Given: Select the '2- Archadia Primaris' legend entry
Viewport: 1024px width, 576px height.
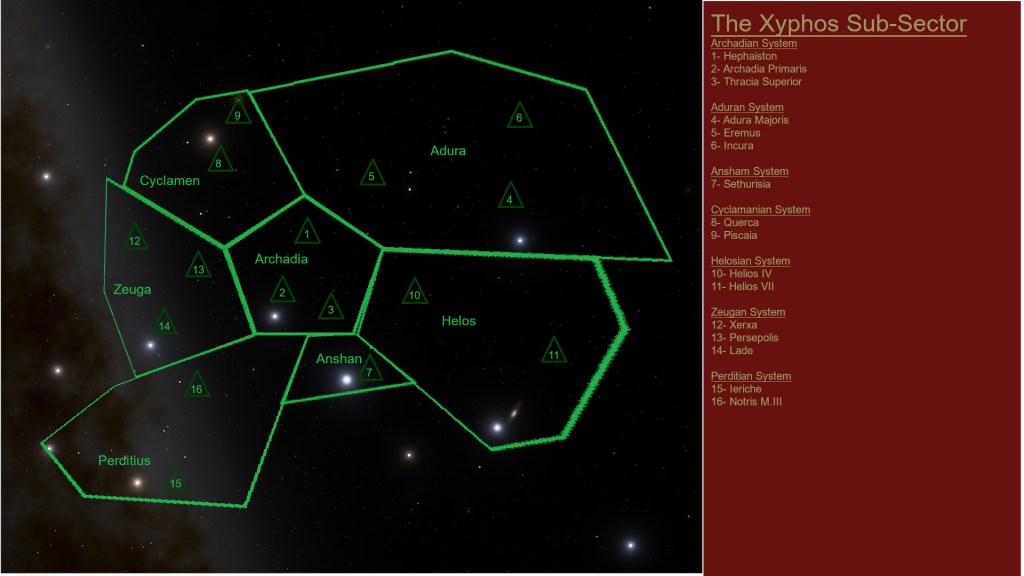Looking at the screenshot, I should (758, 69).
